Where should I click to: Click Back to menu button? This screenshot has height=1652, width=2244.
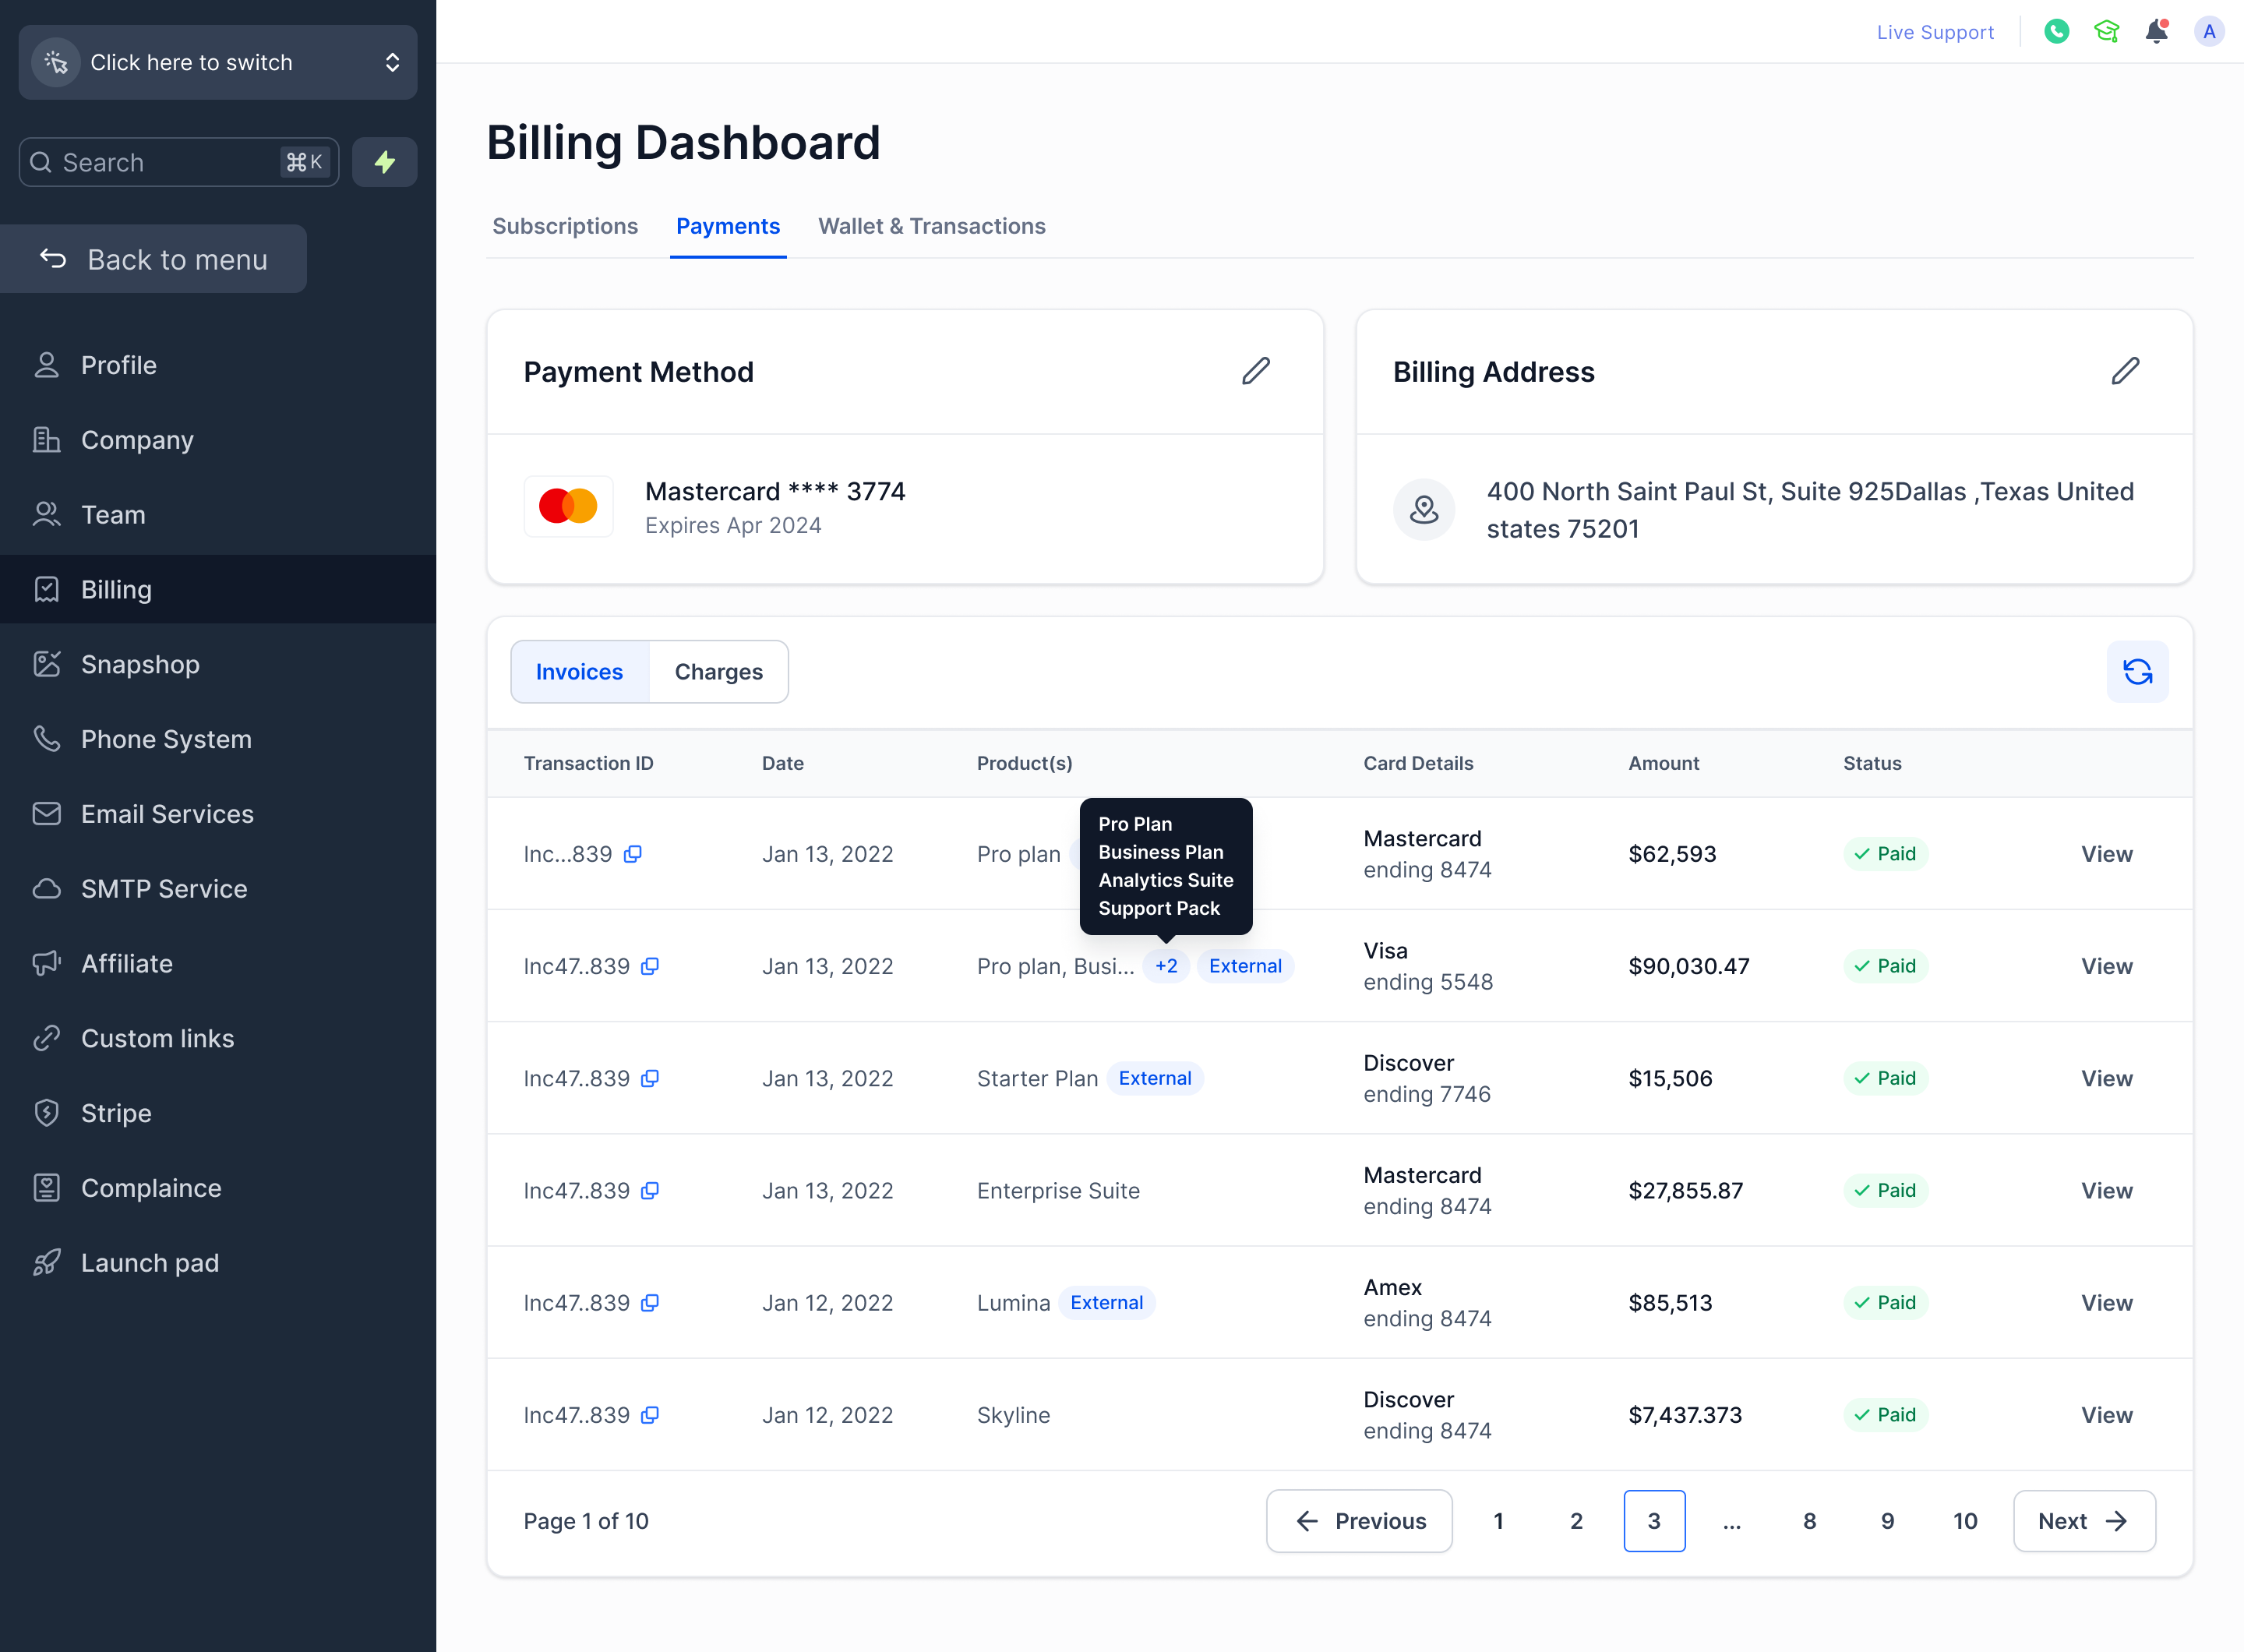[x=153, y=259]
